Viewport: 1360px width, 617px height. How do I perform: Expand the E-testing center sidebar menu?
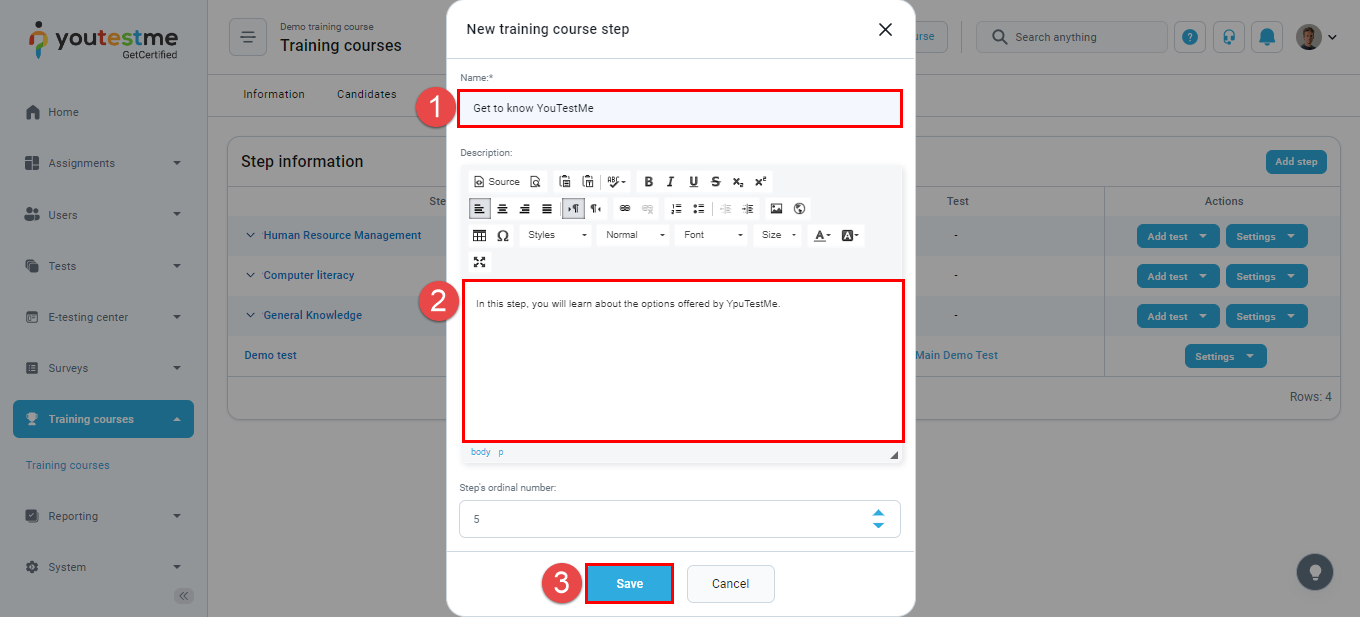[x=103, y=317]
